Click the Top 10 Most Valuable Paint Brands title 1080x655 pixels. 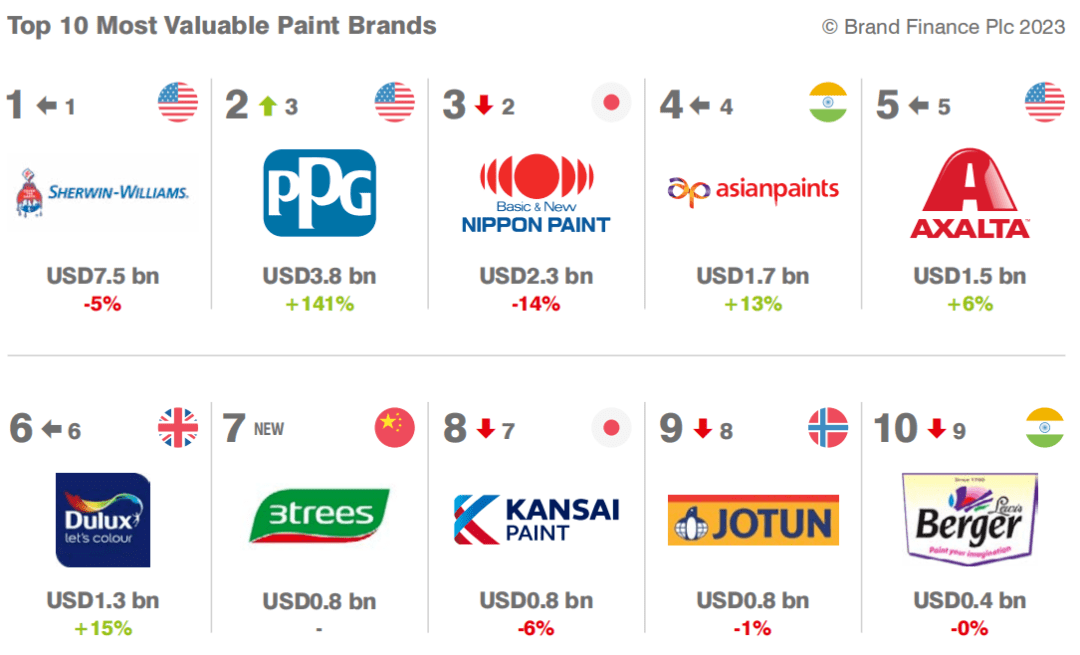click(222, 25)
